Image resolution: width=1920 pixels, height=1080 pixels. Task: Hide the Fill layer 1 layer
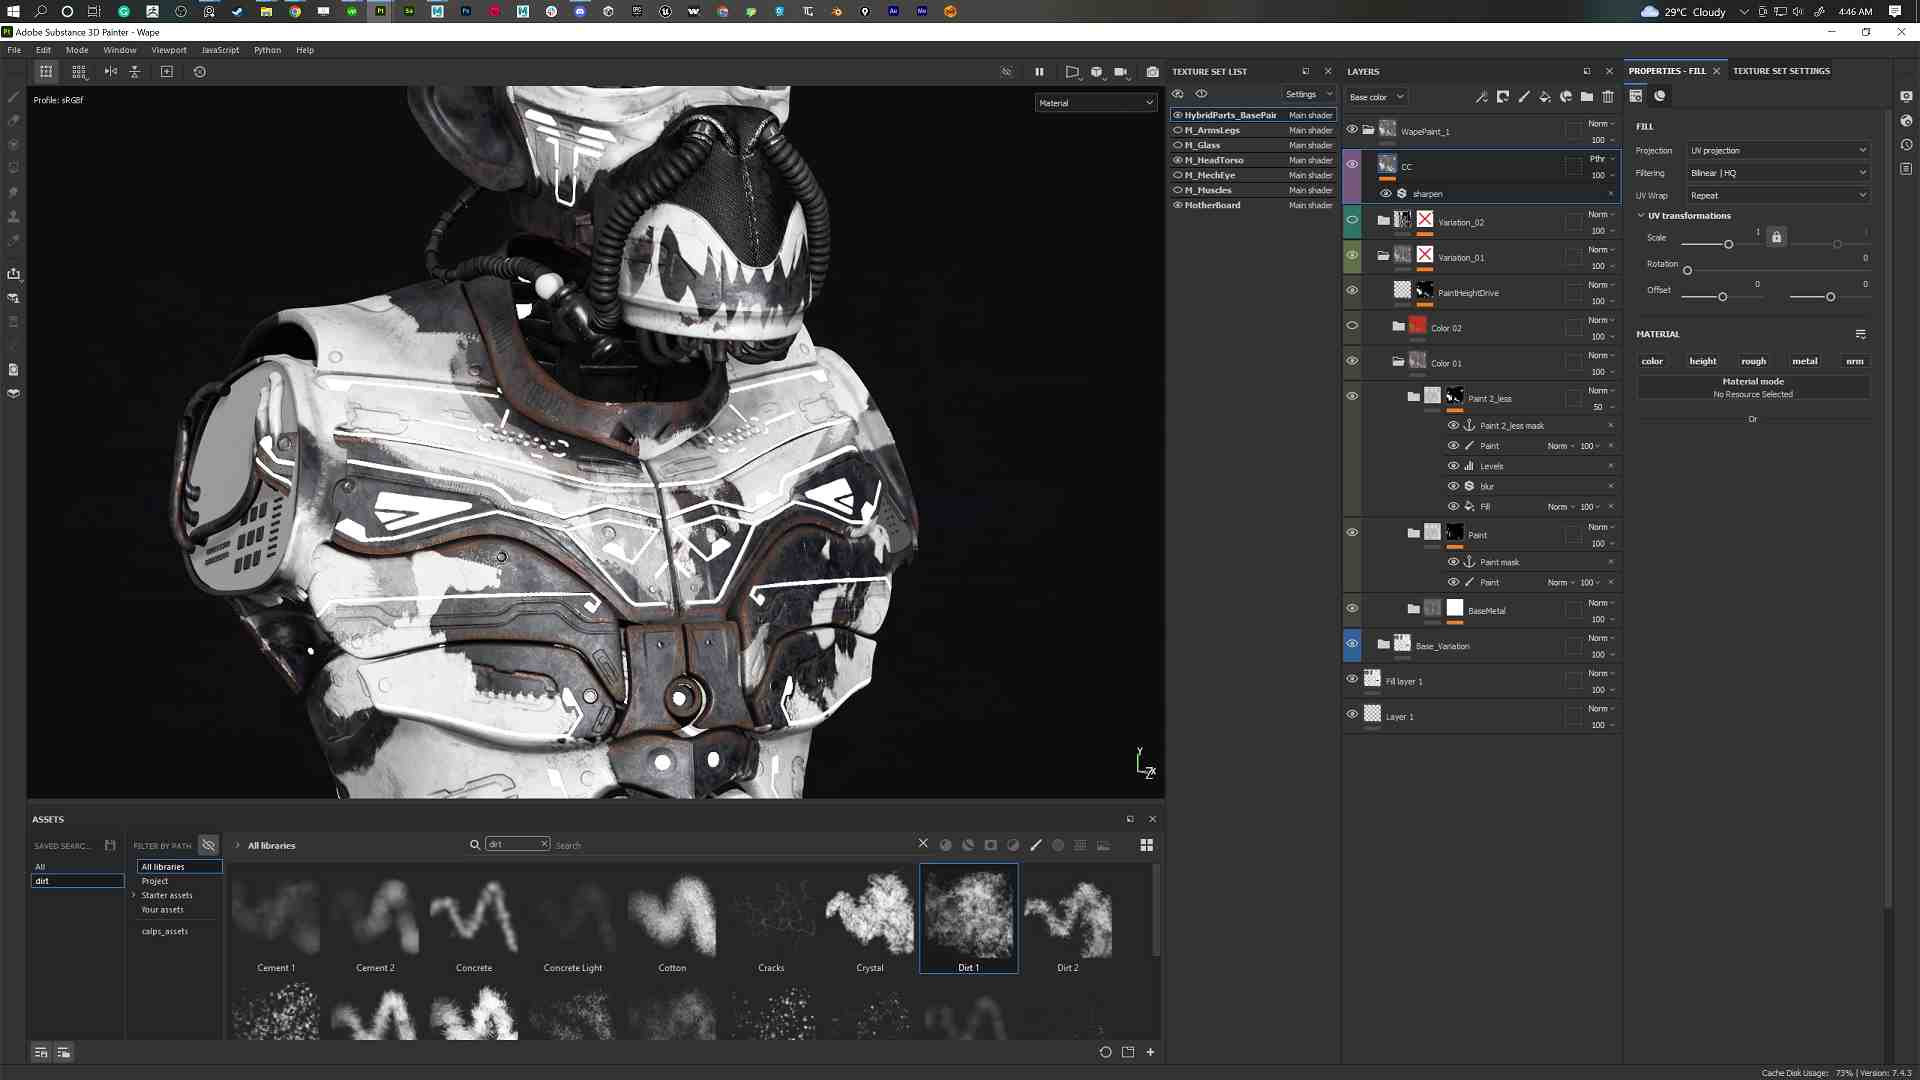point(1352,679)
